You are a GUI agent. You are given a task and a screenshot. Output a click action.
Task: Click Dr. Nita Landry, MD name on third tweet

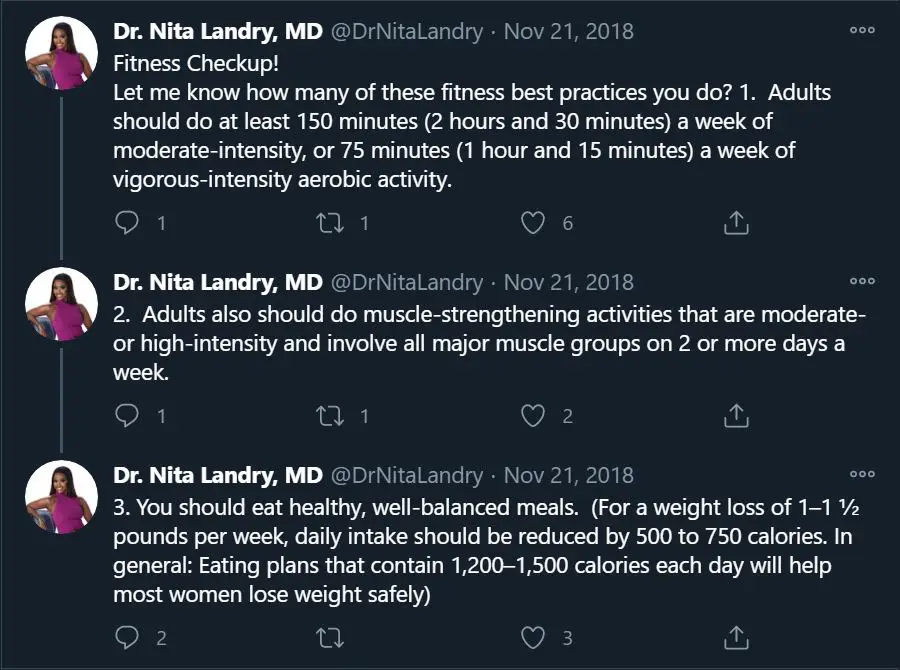pos(218,475)
